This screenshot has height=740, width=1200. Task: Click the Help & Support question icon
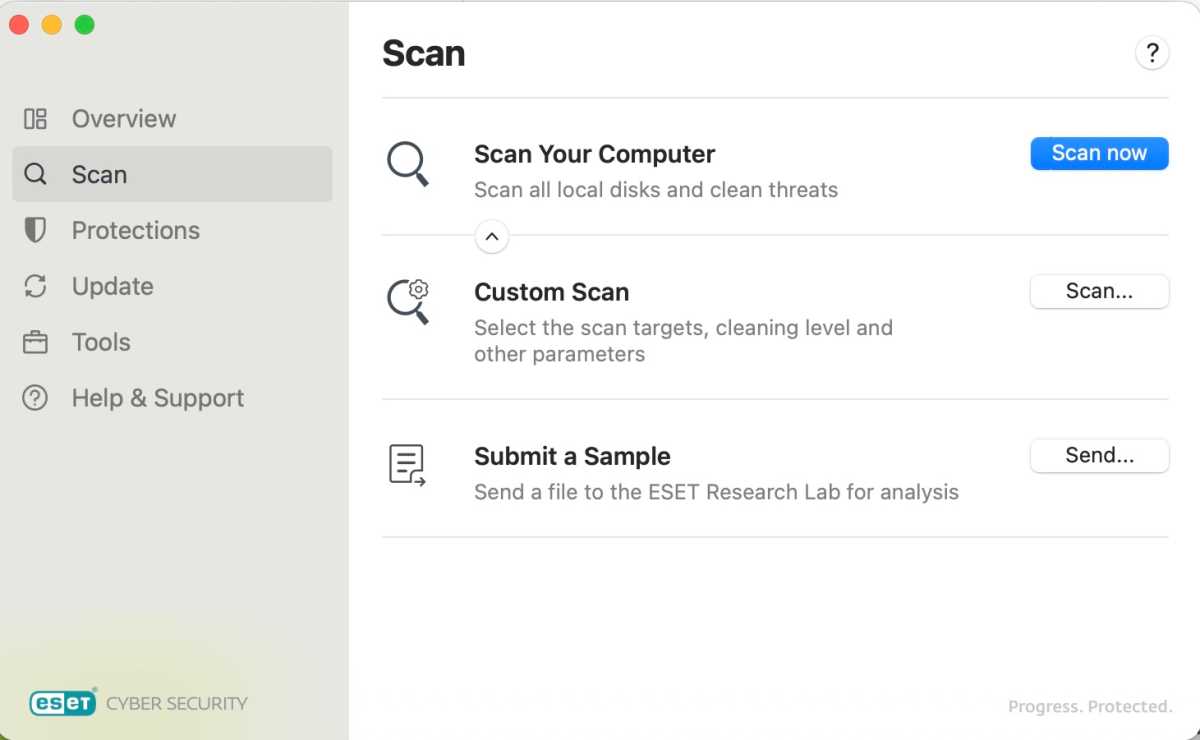click(35, 399)
